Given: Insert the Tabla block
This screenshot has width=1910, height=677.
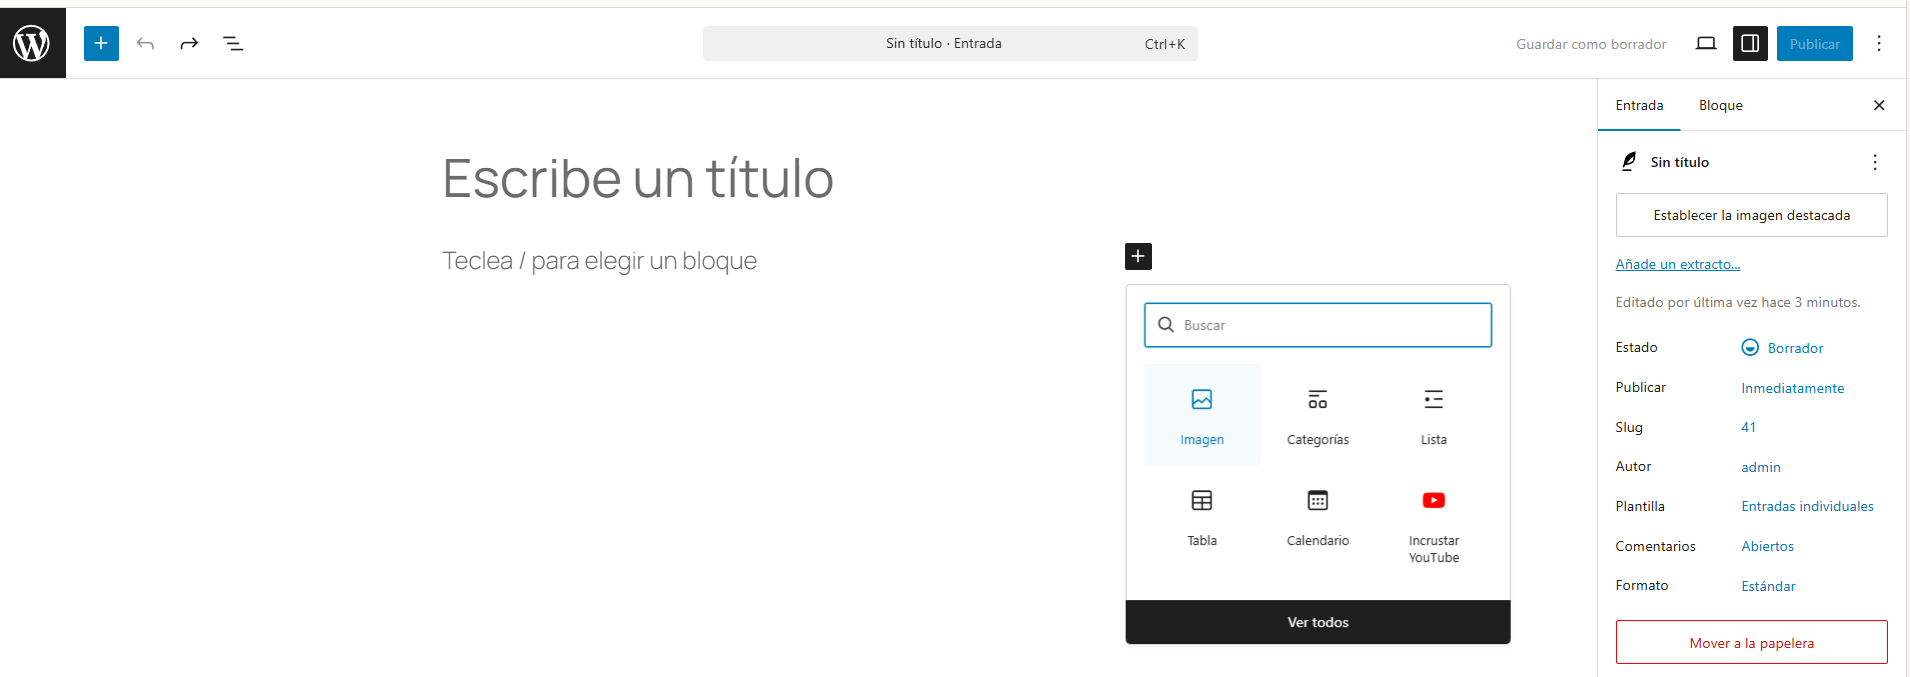Looking at the screenshot, I should tap(1202, 516).
